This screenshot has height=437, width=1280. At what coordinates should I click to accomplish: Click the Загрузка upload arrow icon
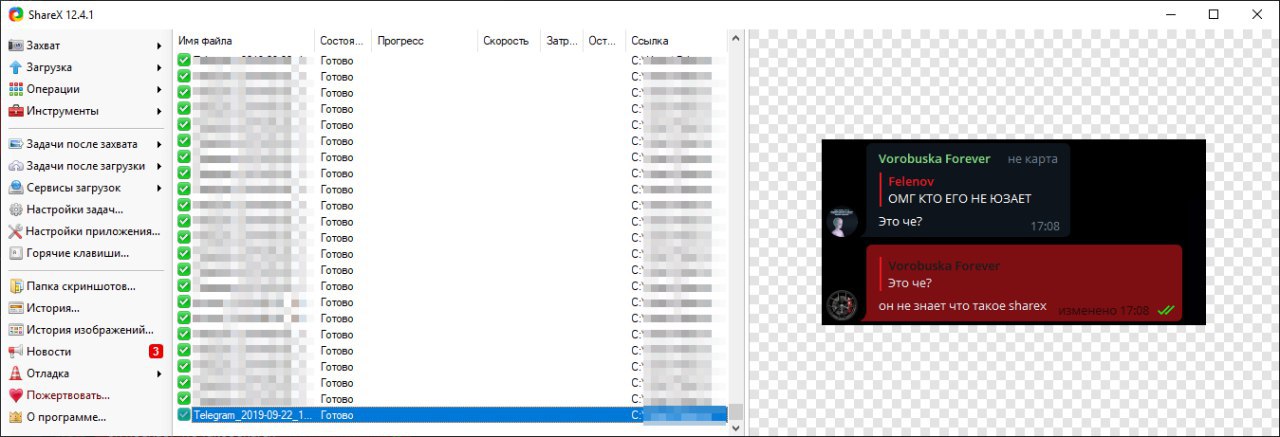point(16,68)
